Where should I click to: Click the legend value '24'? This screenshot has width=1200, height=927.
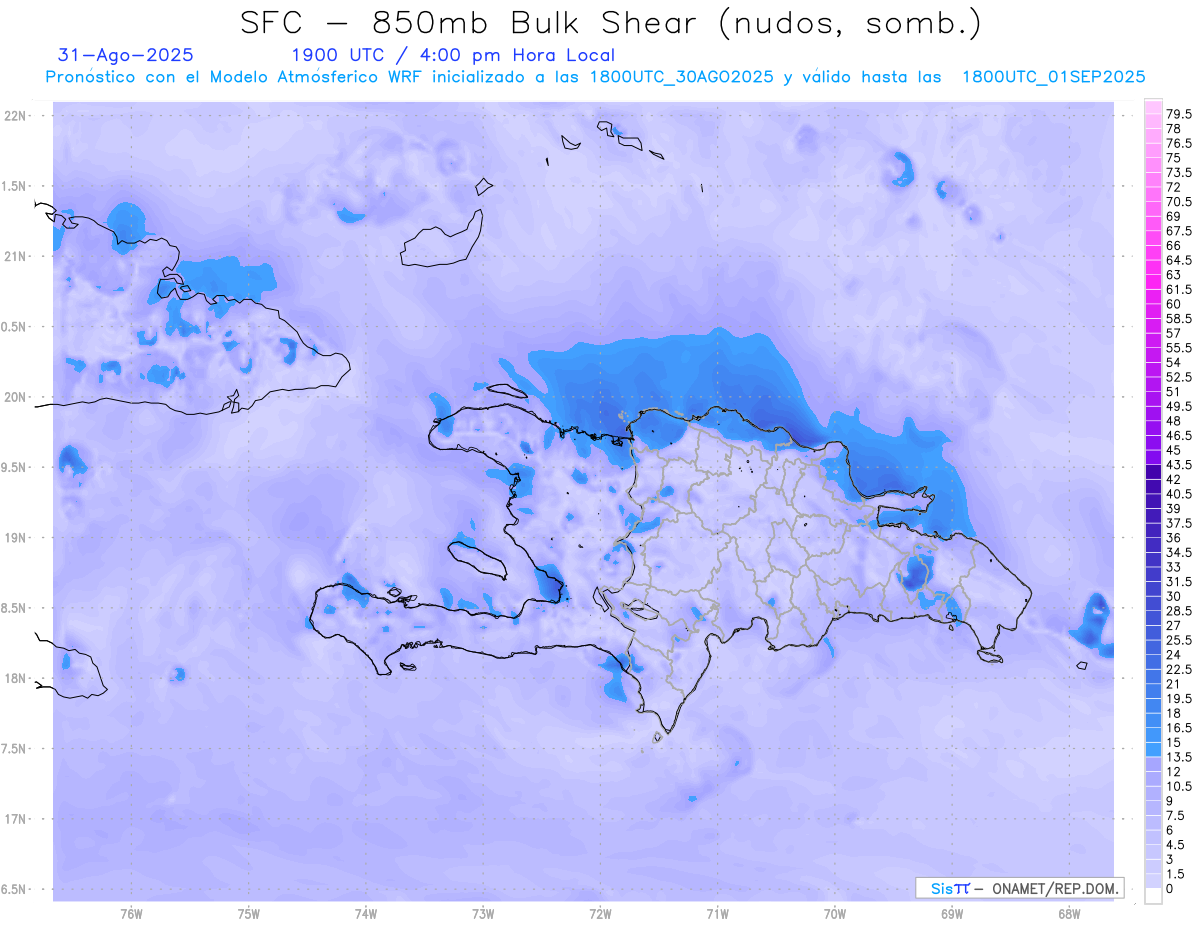click(1173, 655)
